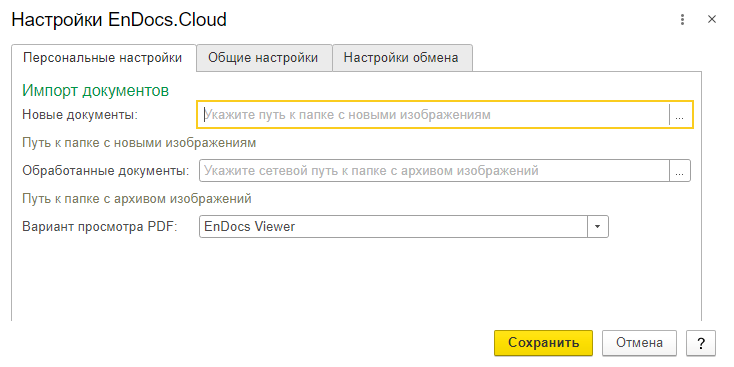Save settings with Сохранить button
Viewport: 734px width, 367px height.
543,343
